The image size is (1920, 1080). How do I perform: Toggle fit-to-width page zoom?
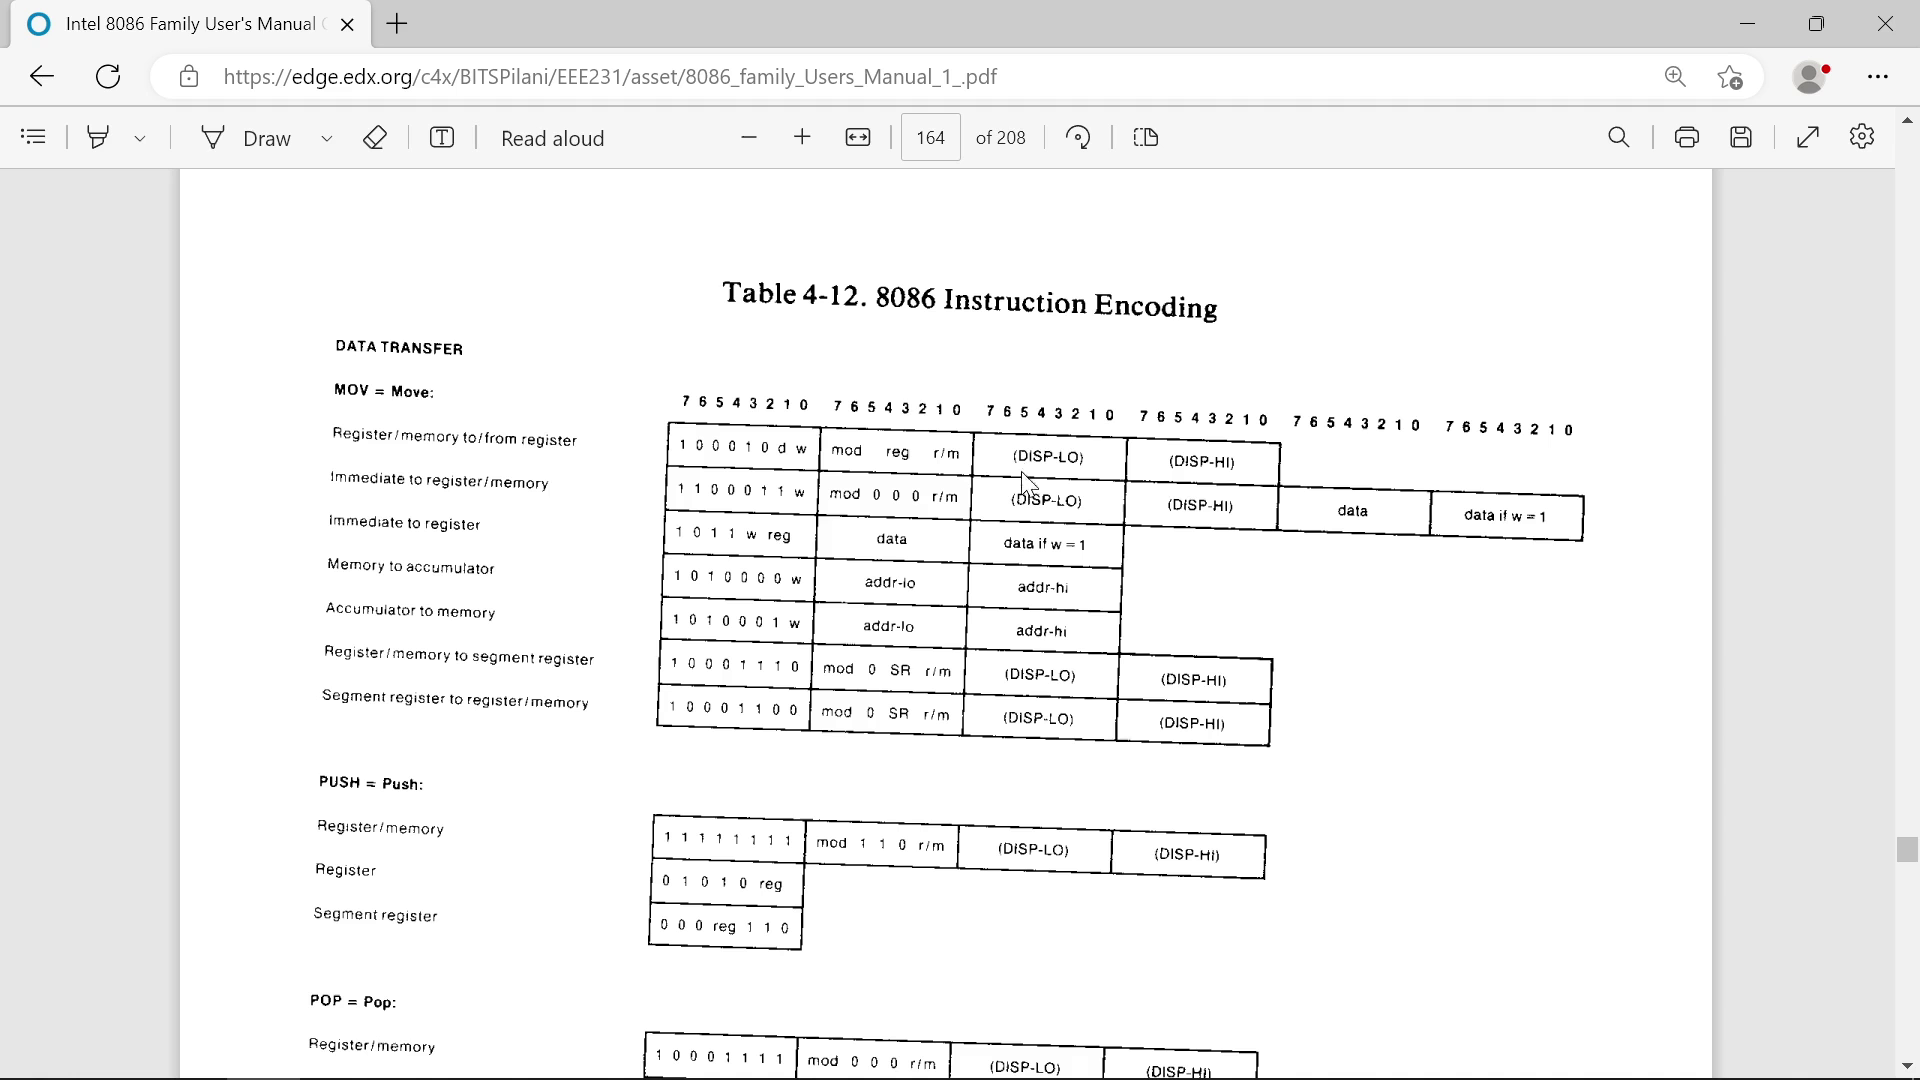858,137
